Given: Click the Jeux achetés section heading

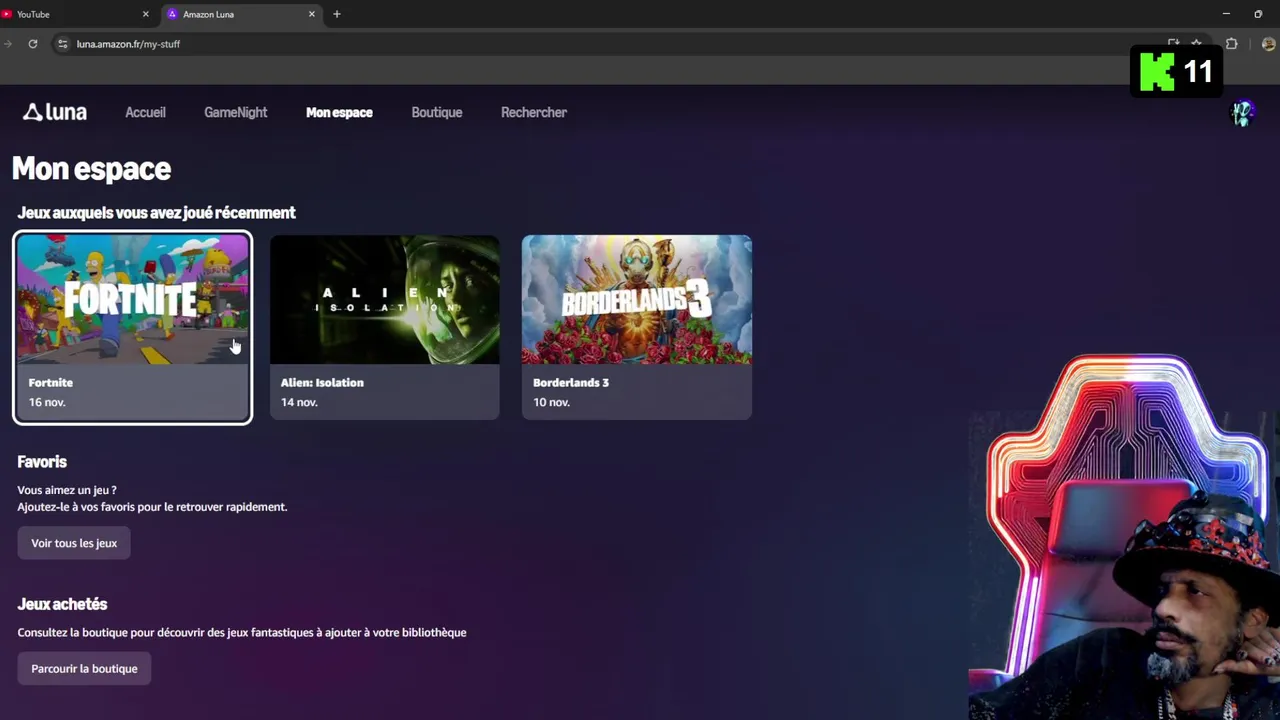Looking at the screenshot, I should coord(62,604).
